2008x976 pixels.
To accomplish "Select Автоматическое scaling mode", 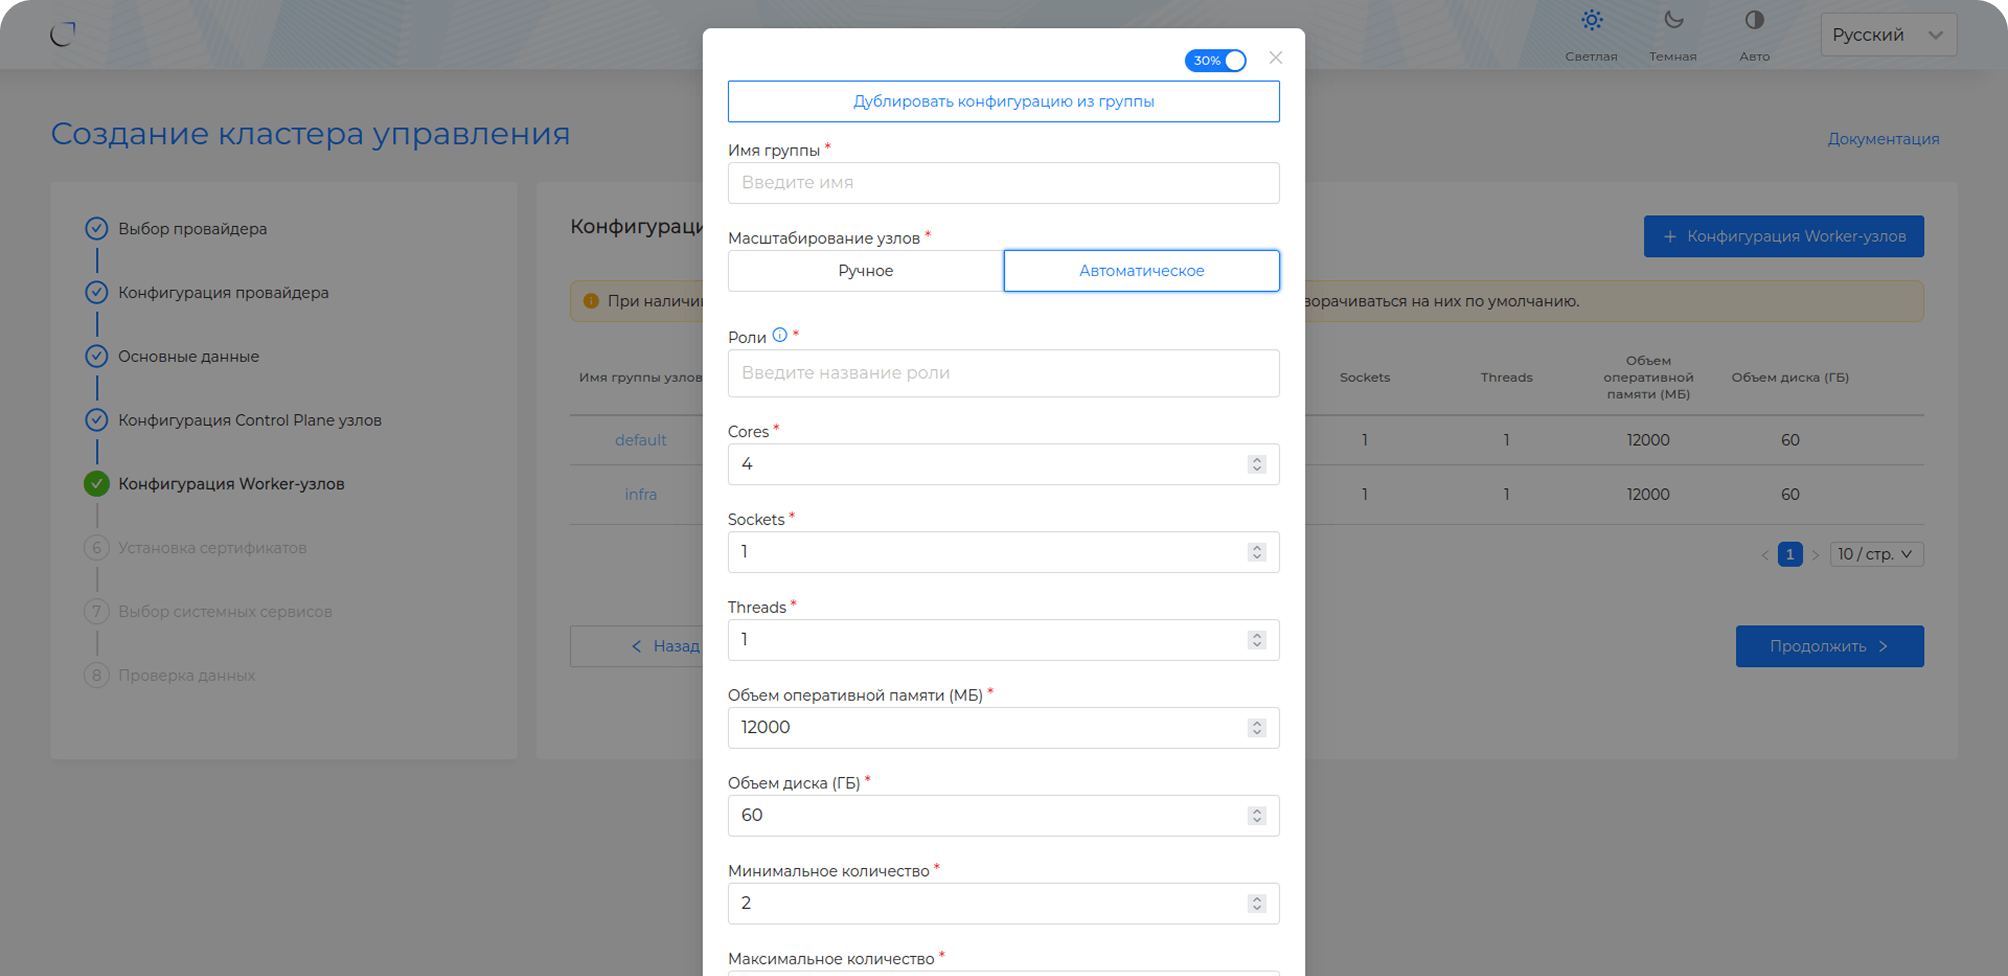I will [x=1141, y=271].
